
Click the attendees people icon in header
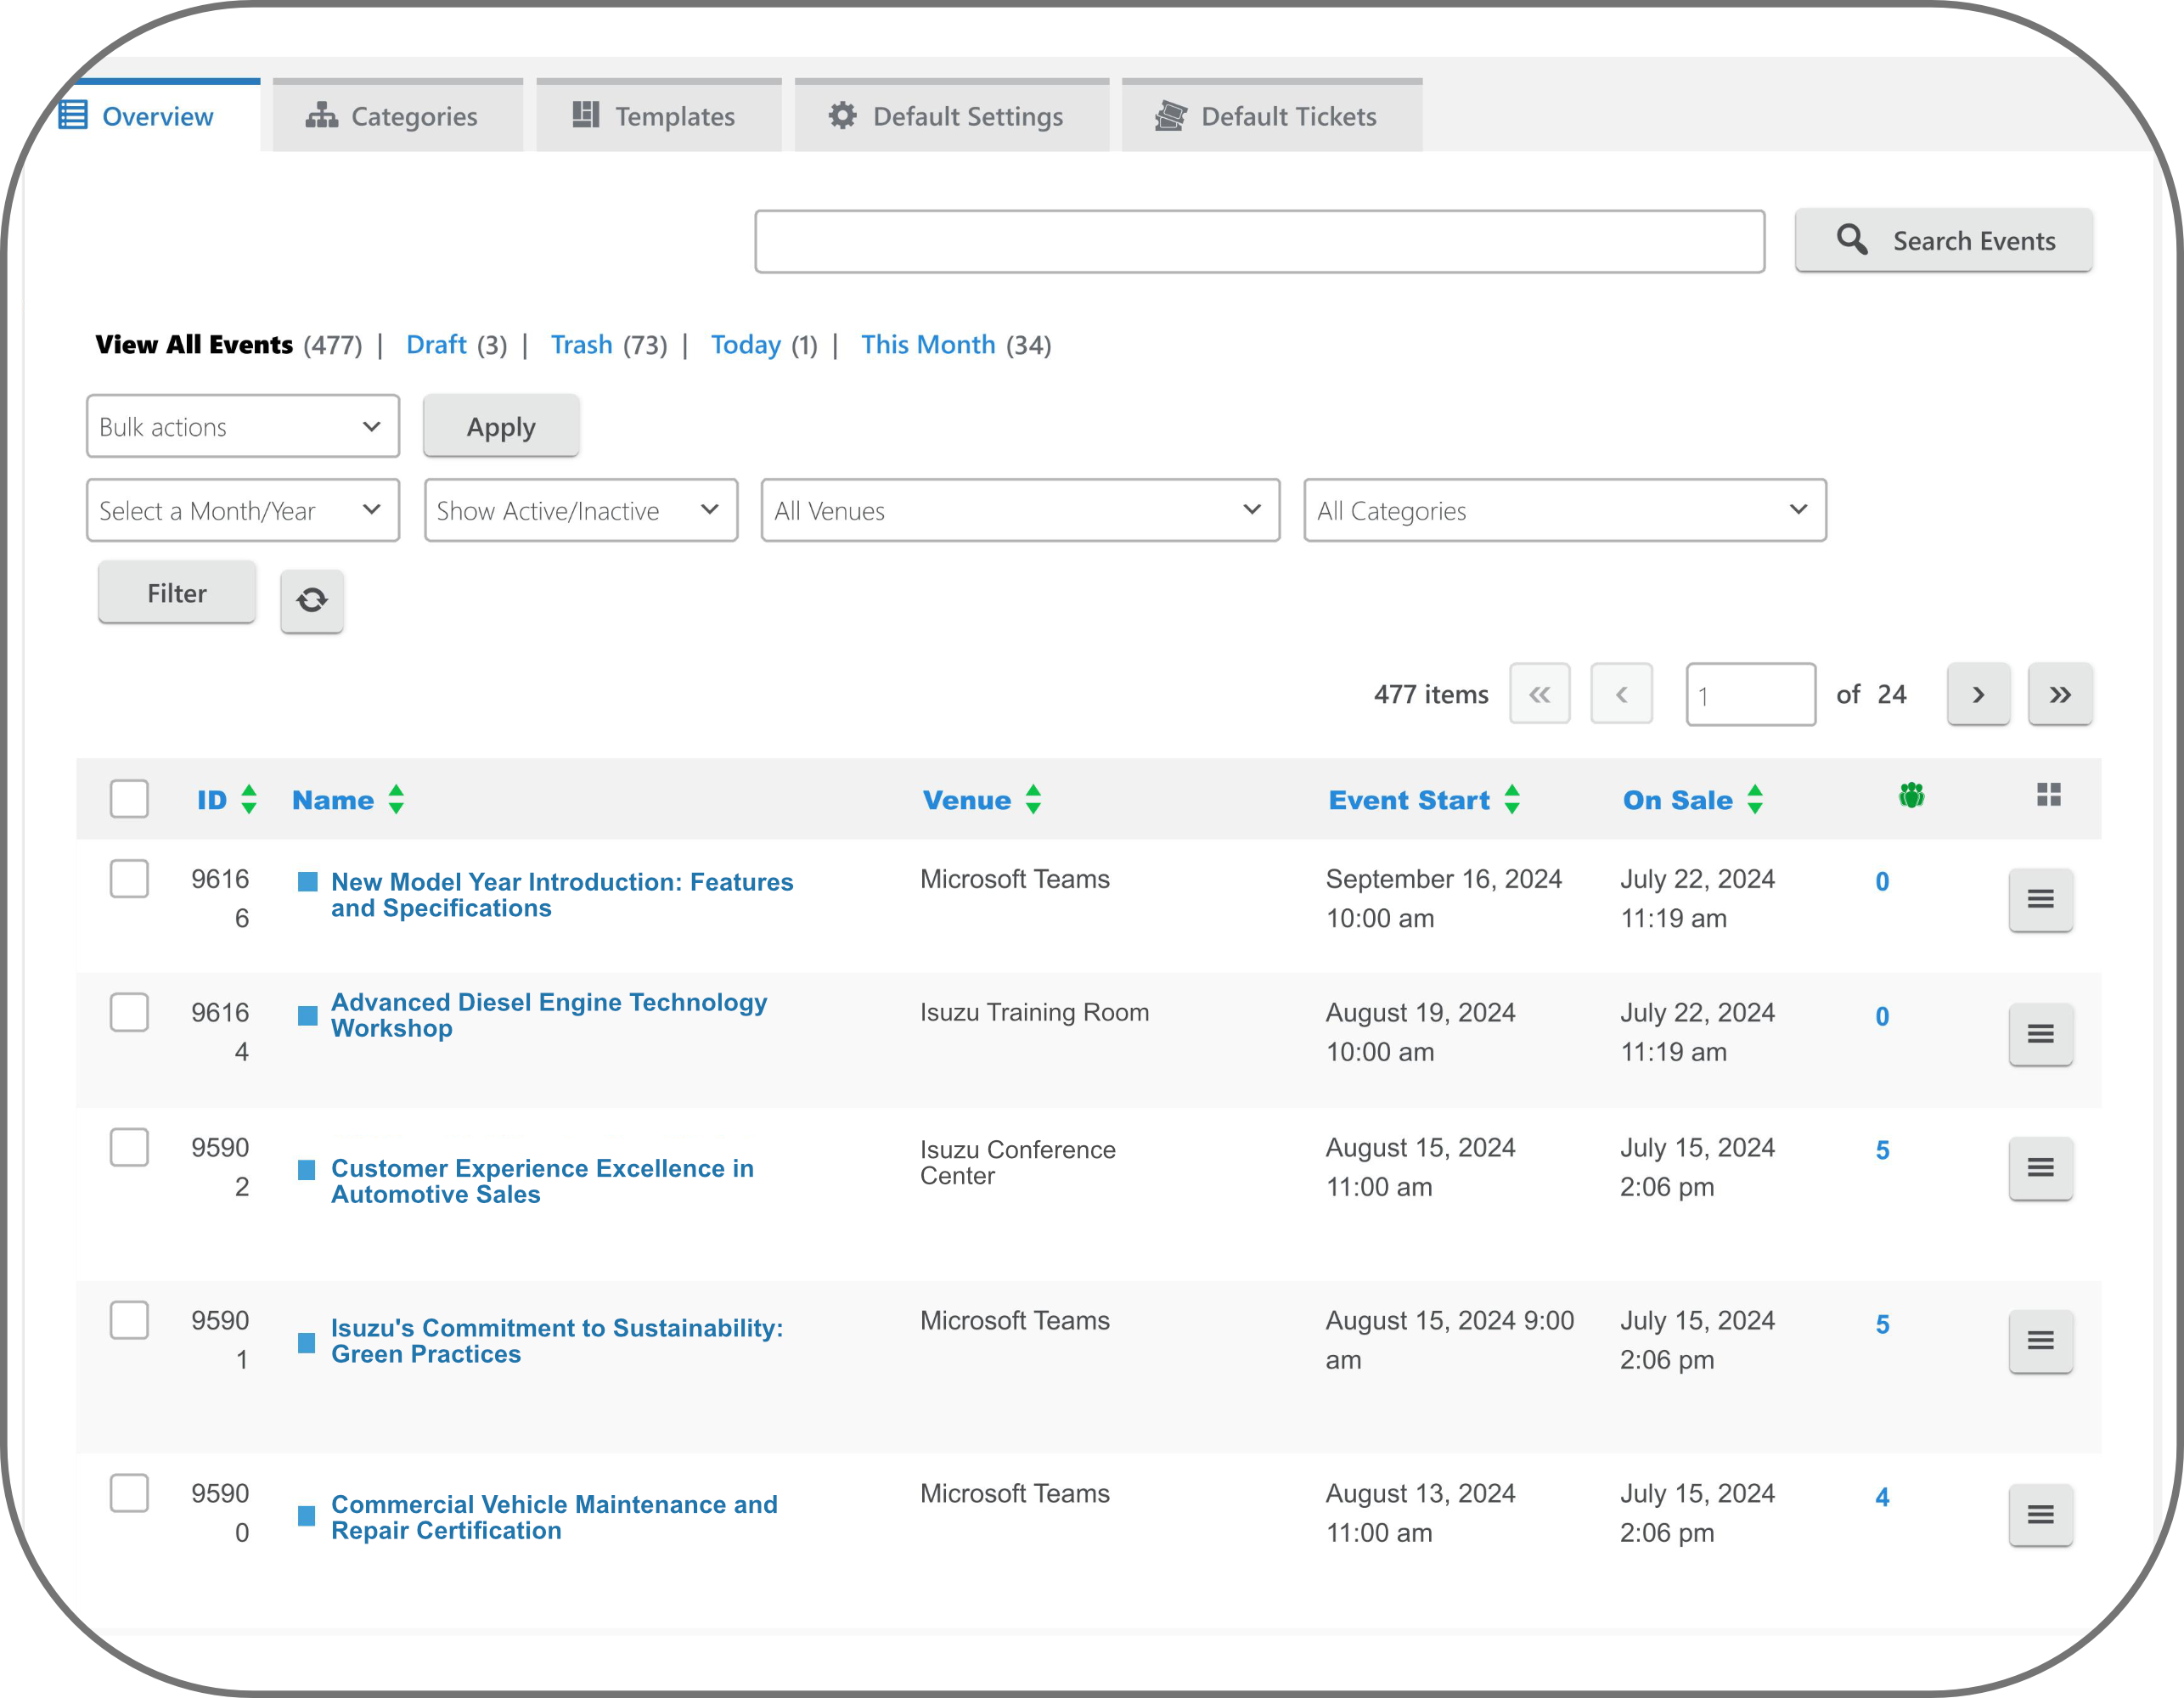(x=1911, y=796)
